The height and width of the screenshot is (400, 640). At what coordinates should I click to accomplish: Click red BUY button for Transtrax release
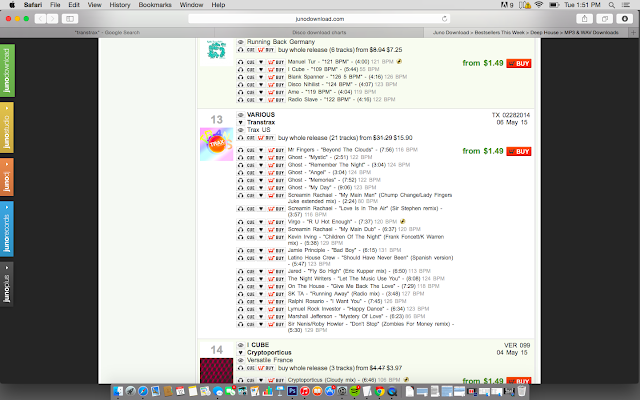click(x=519, y=151)
